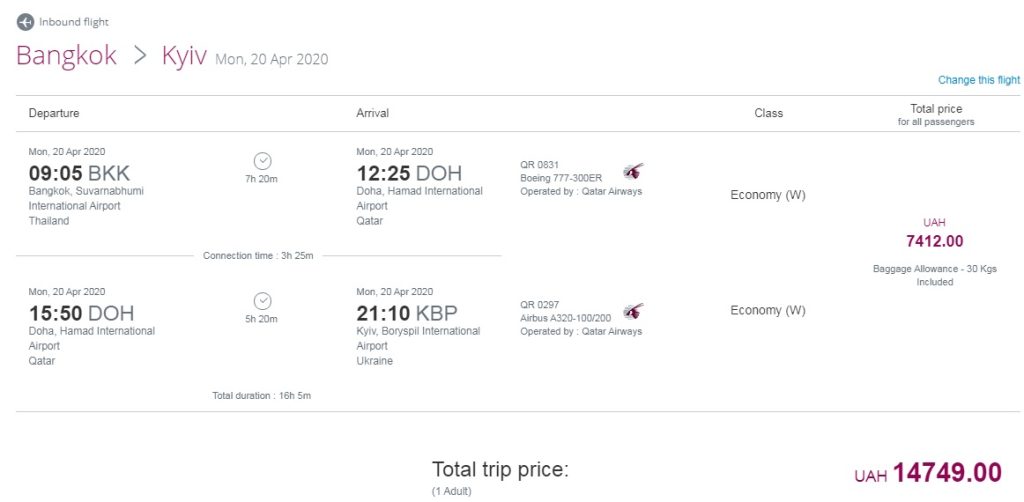Open the Change this flight link
The image size is (1024, 502).
(x=978, y=80)
